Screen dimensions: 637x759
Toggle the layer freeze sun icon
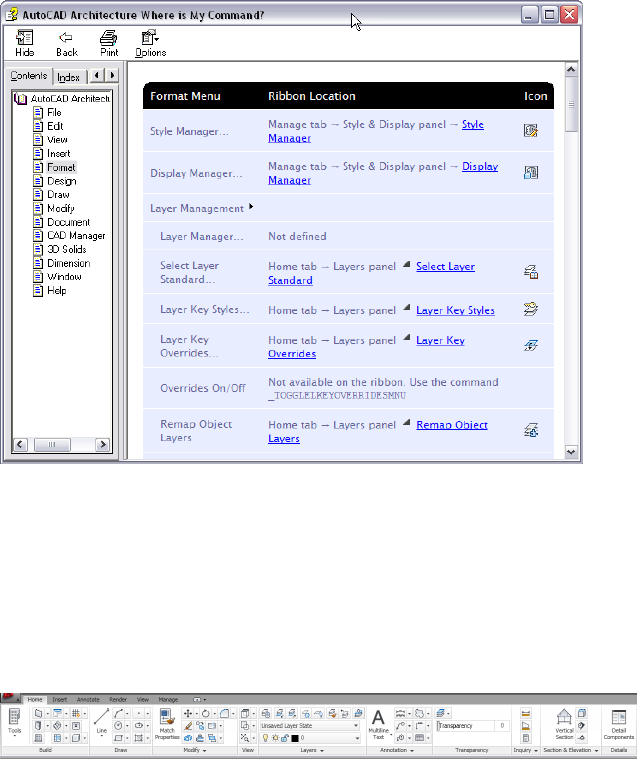coord(274,738)
